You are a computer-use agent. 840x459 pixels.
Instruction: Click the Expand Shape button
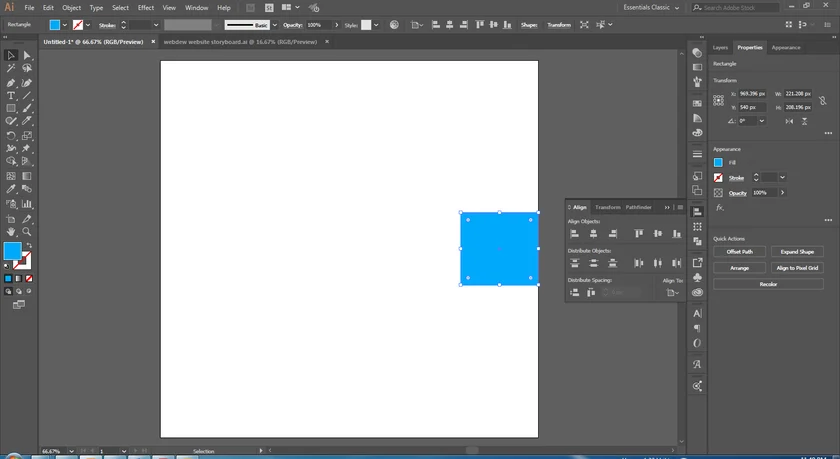(x=796, y=252)
